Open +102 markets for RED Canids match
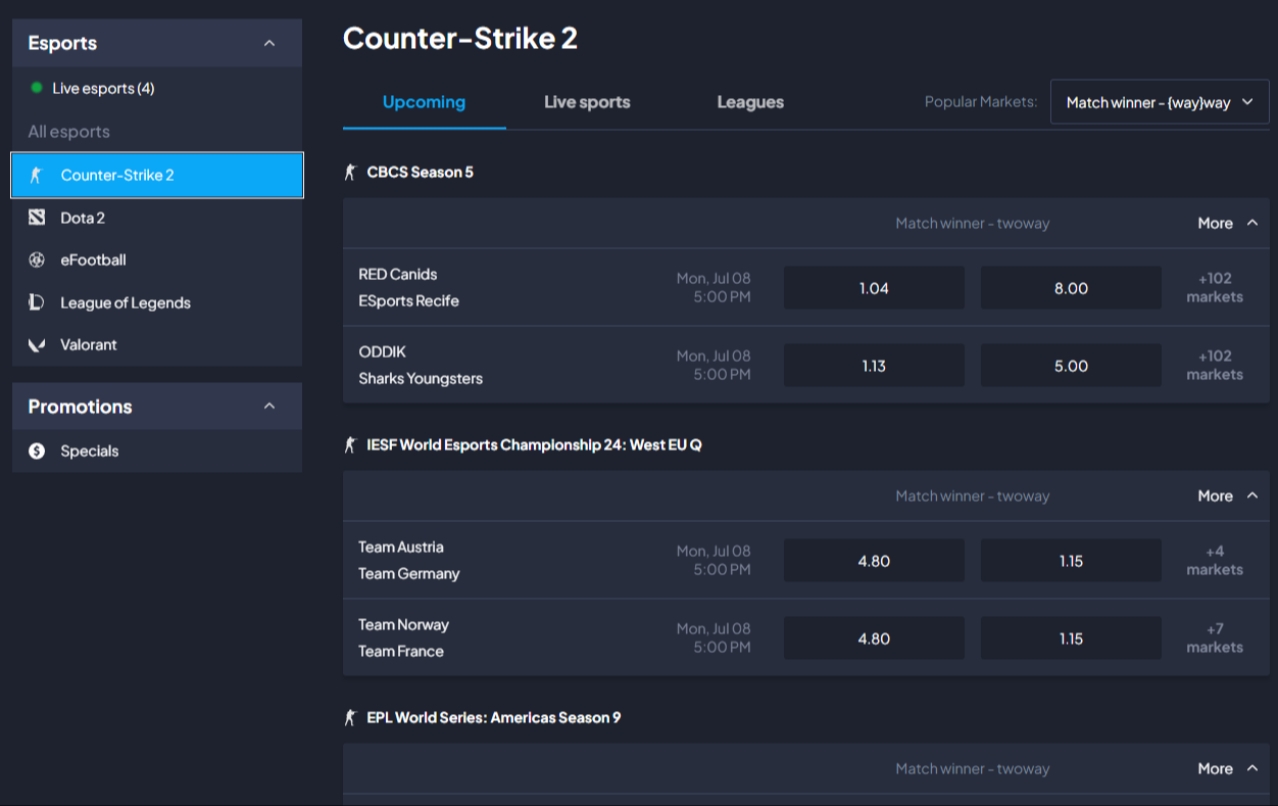Image resolution: width=1278 pixels, height=806 pixels. [1215, 288]
